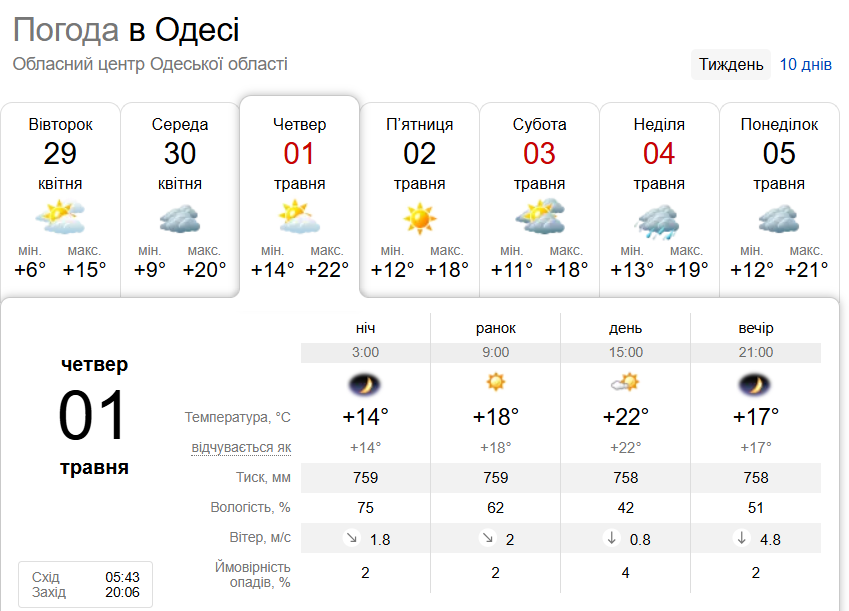Screen dimensions: 849x611
Task: Select the Вівторок 29 квітня day tab
Action: pyautogui.click(x=60, y=153)
